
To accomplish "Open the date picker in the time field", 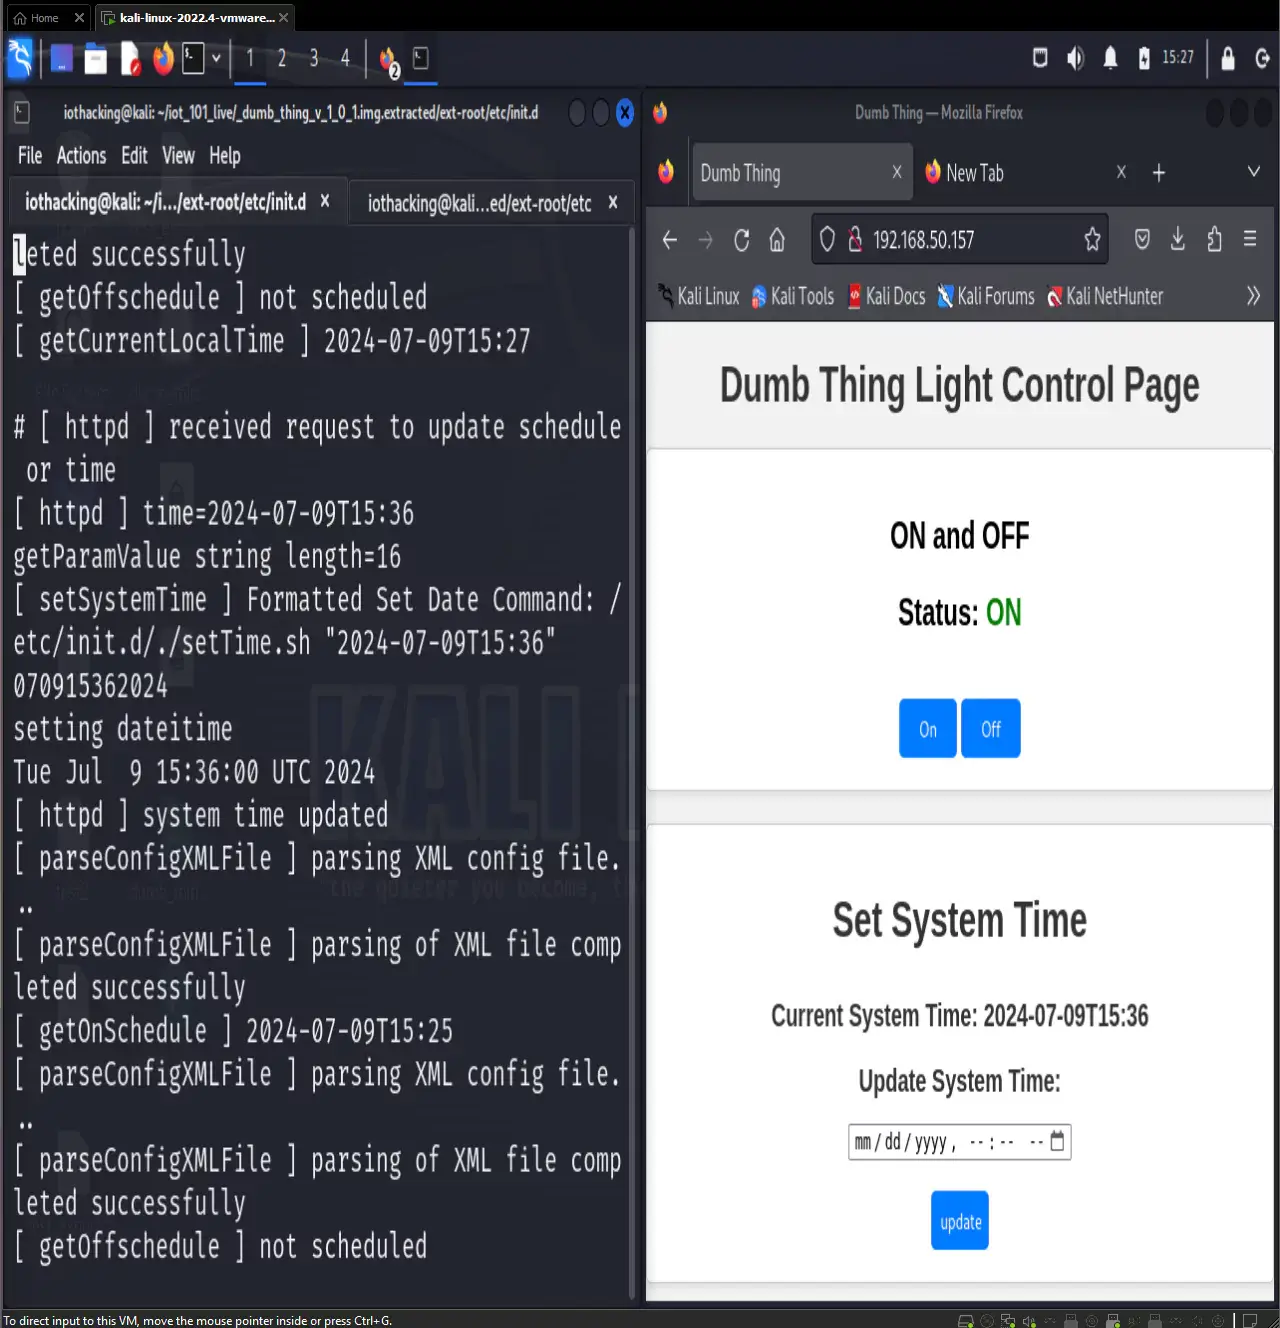I will [1057, 1141].
